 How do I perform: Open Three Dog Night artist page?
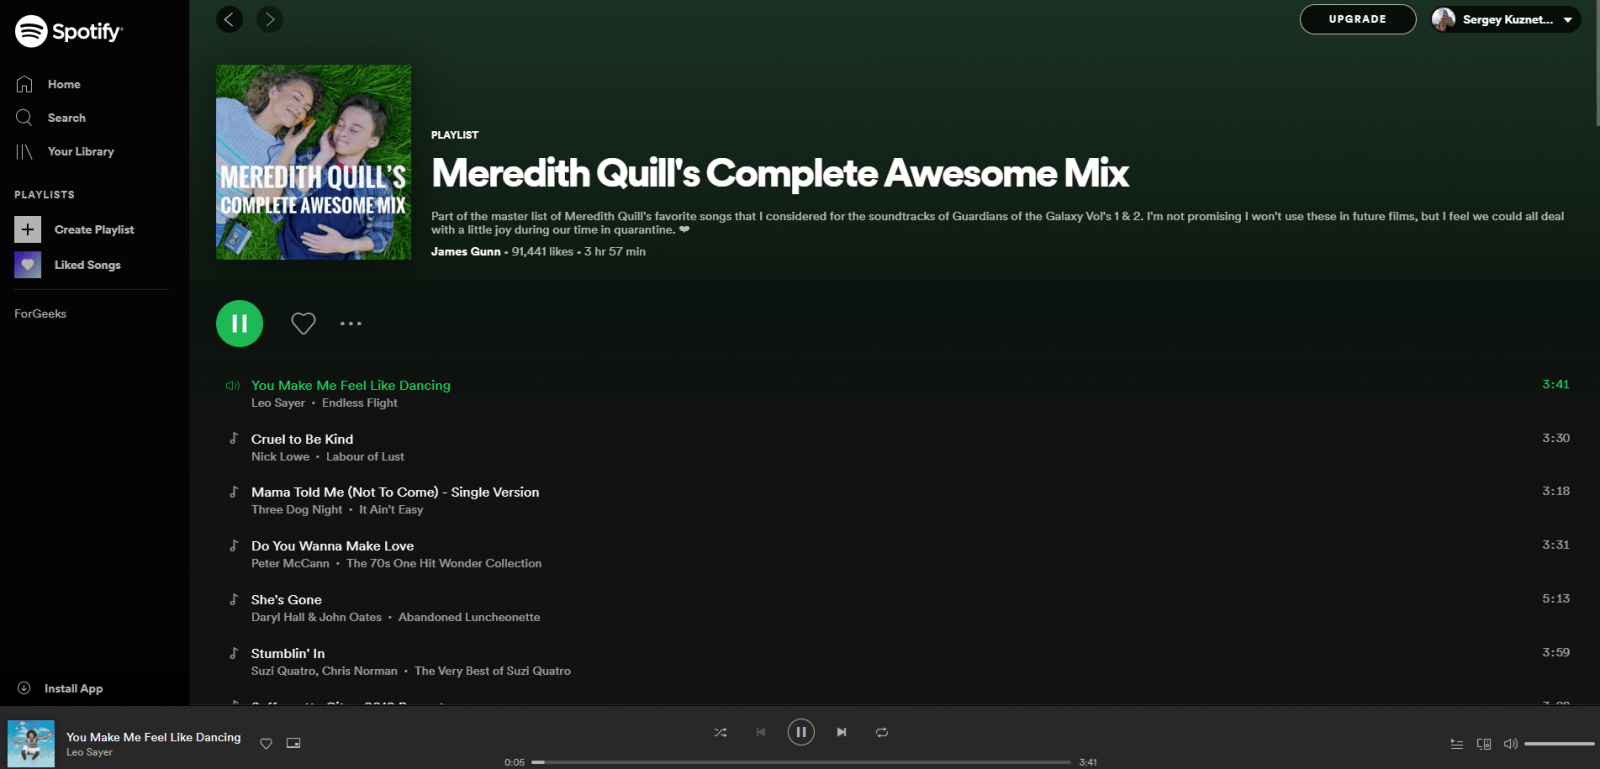click(297, 510)
